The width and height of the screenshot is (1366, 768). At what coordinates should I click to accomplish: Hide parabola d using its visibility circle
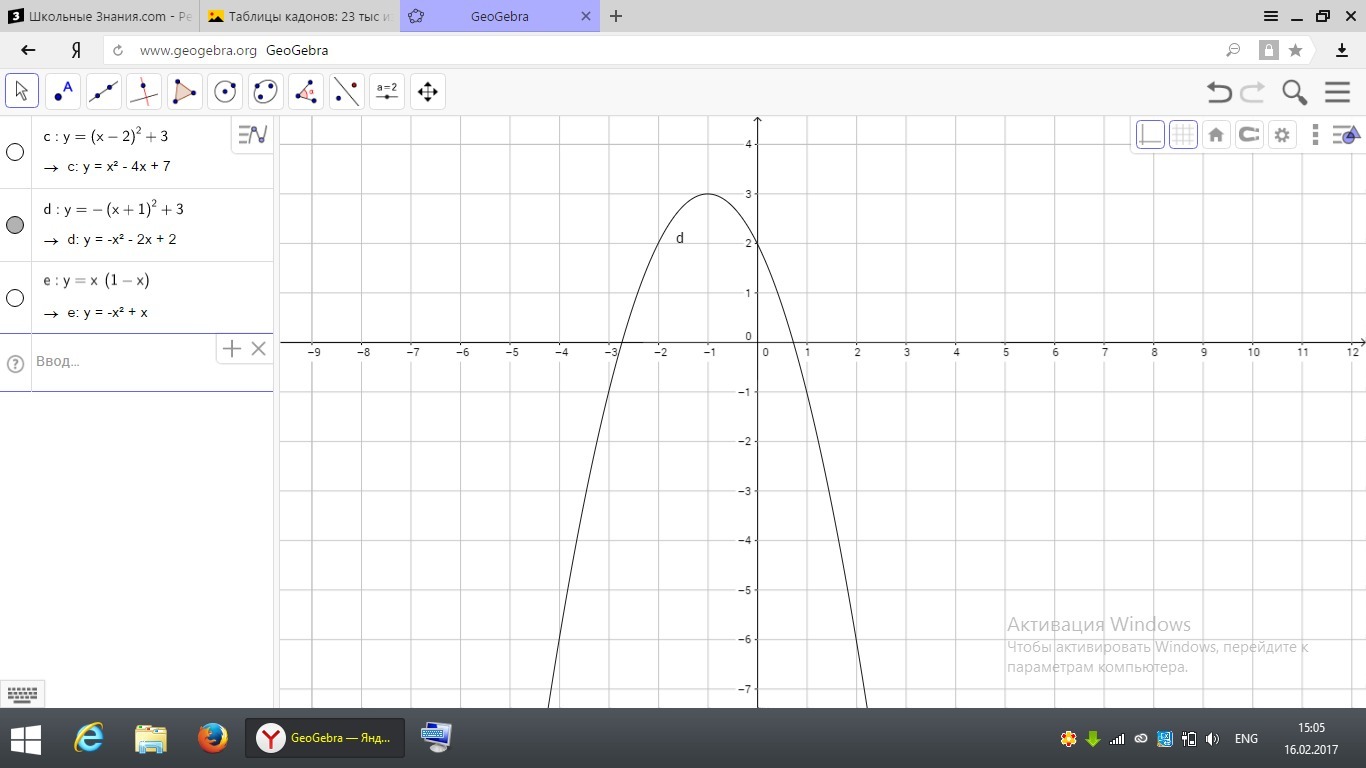[15, 225]
